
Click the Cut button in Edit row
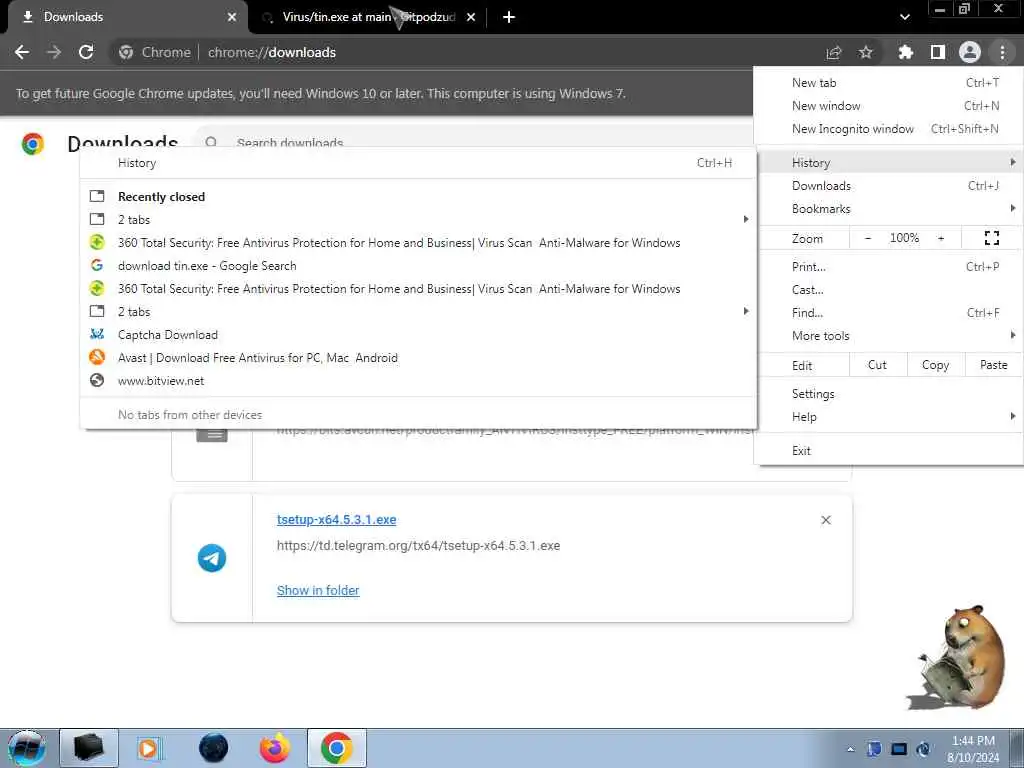pyautogui.click(x=878, y=365)
